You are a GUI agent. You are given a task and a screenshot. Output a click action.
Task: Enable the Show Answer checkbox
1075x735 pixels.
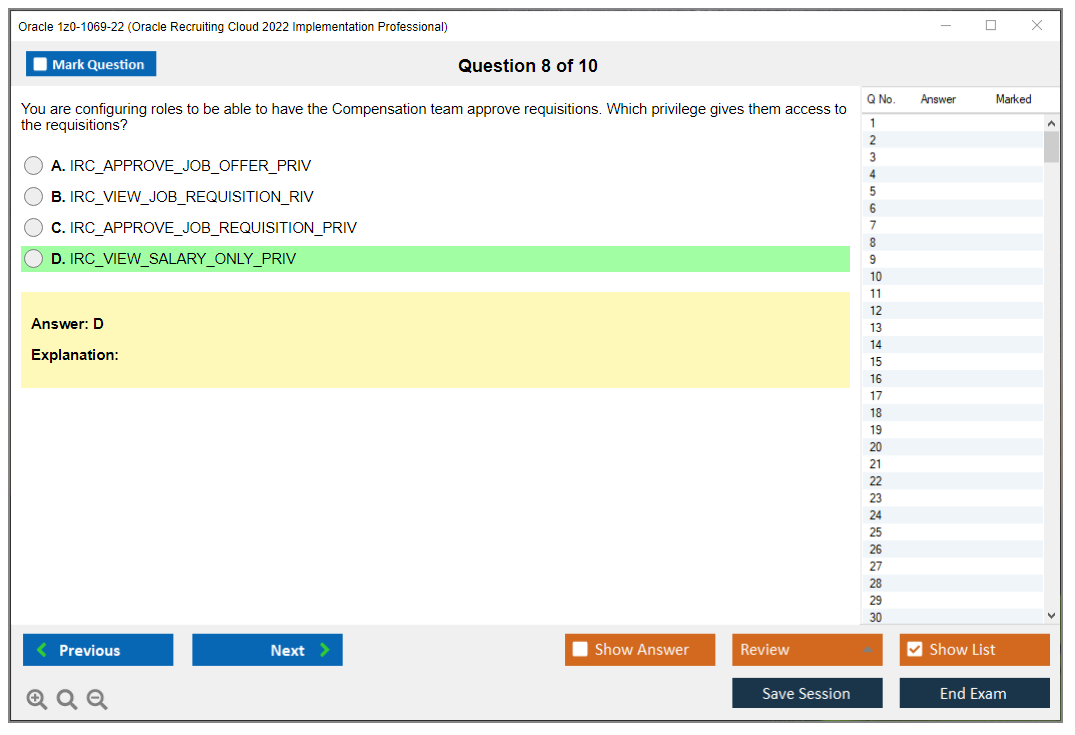pyautogui.click(x=580, y=649)
